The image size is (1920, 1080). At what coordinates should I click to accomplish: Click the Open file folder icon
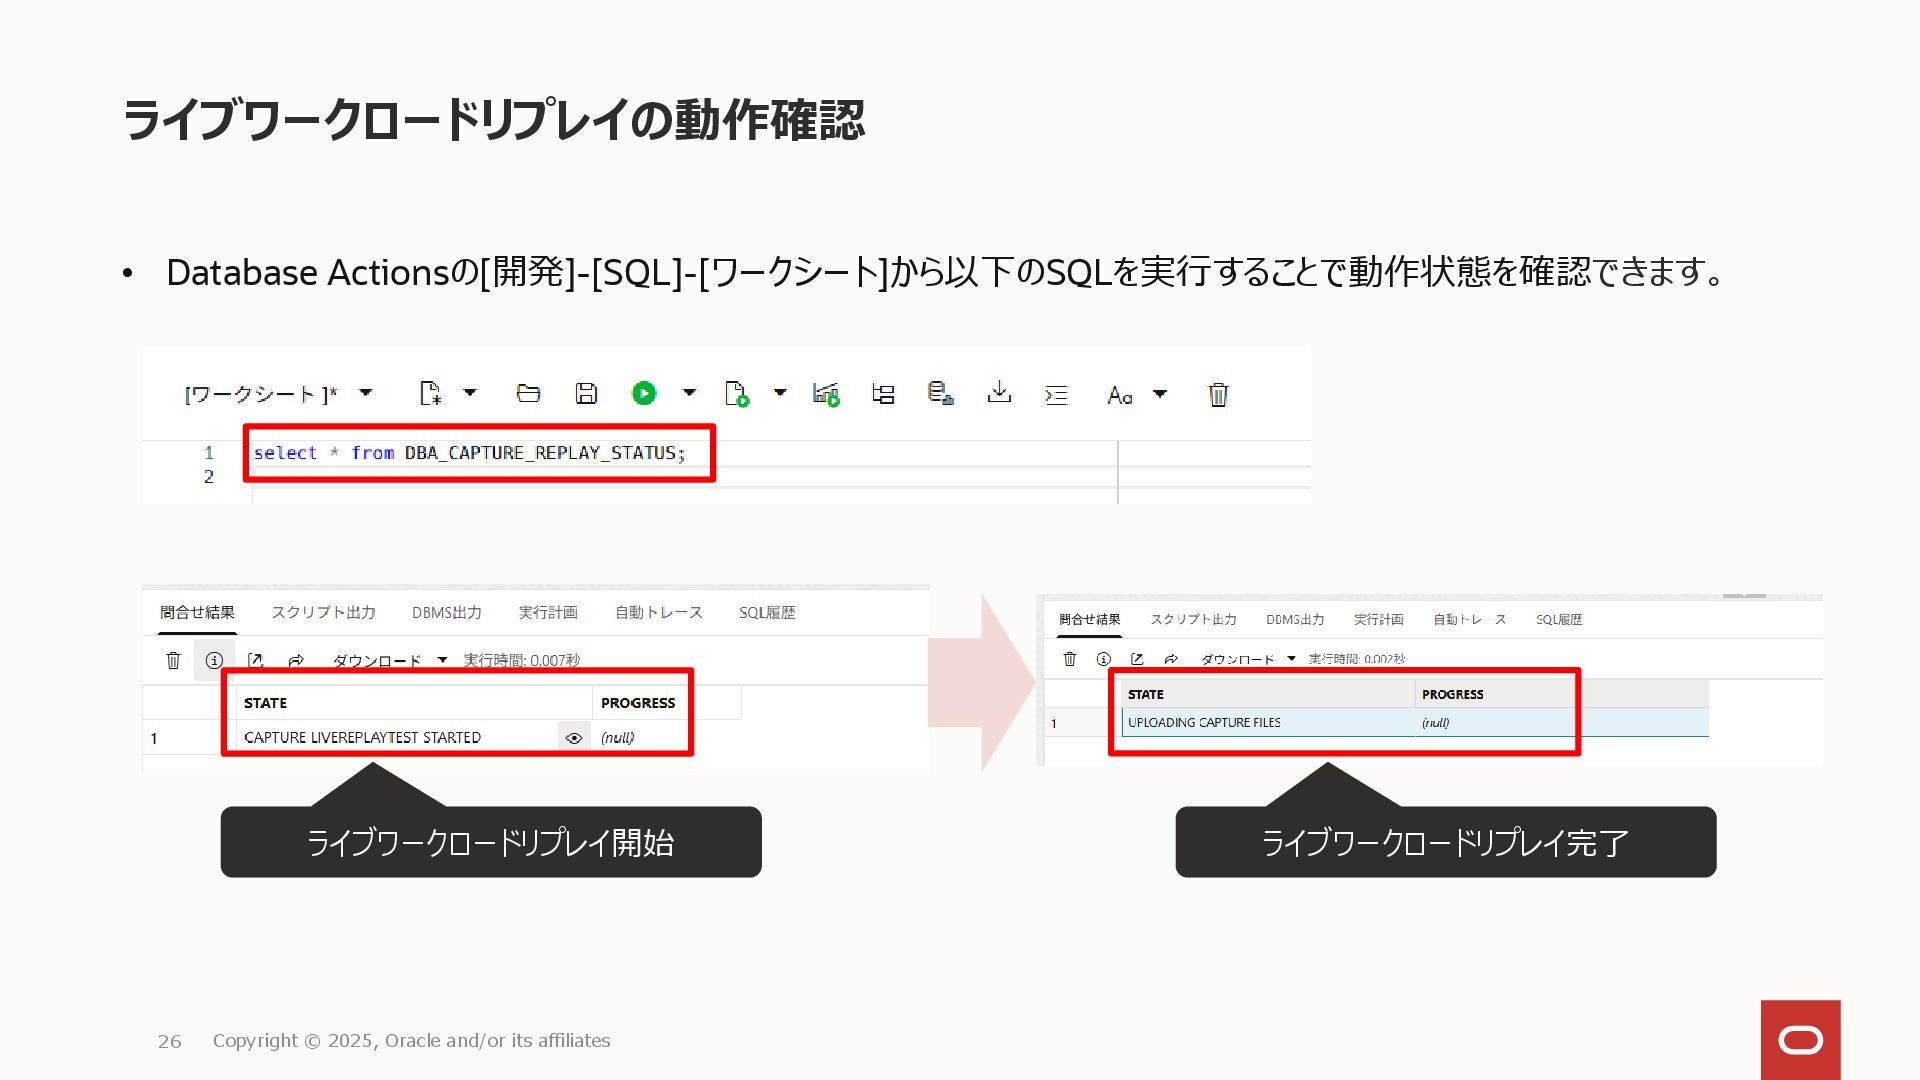coord(528,394)
